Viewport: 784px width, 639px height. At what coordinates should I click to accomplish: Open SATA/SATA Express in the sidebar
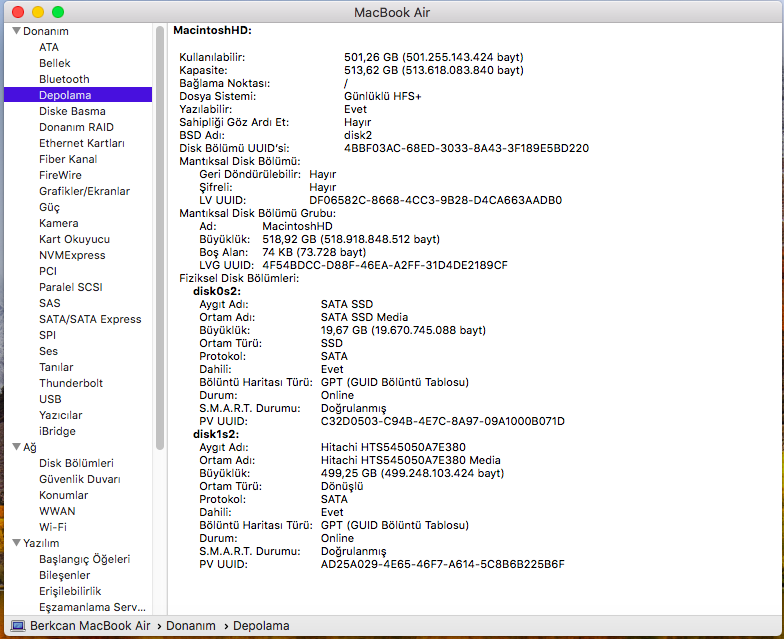click(90, 319)
